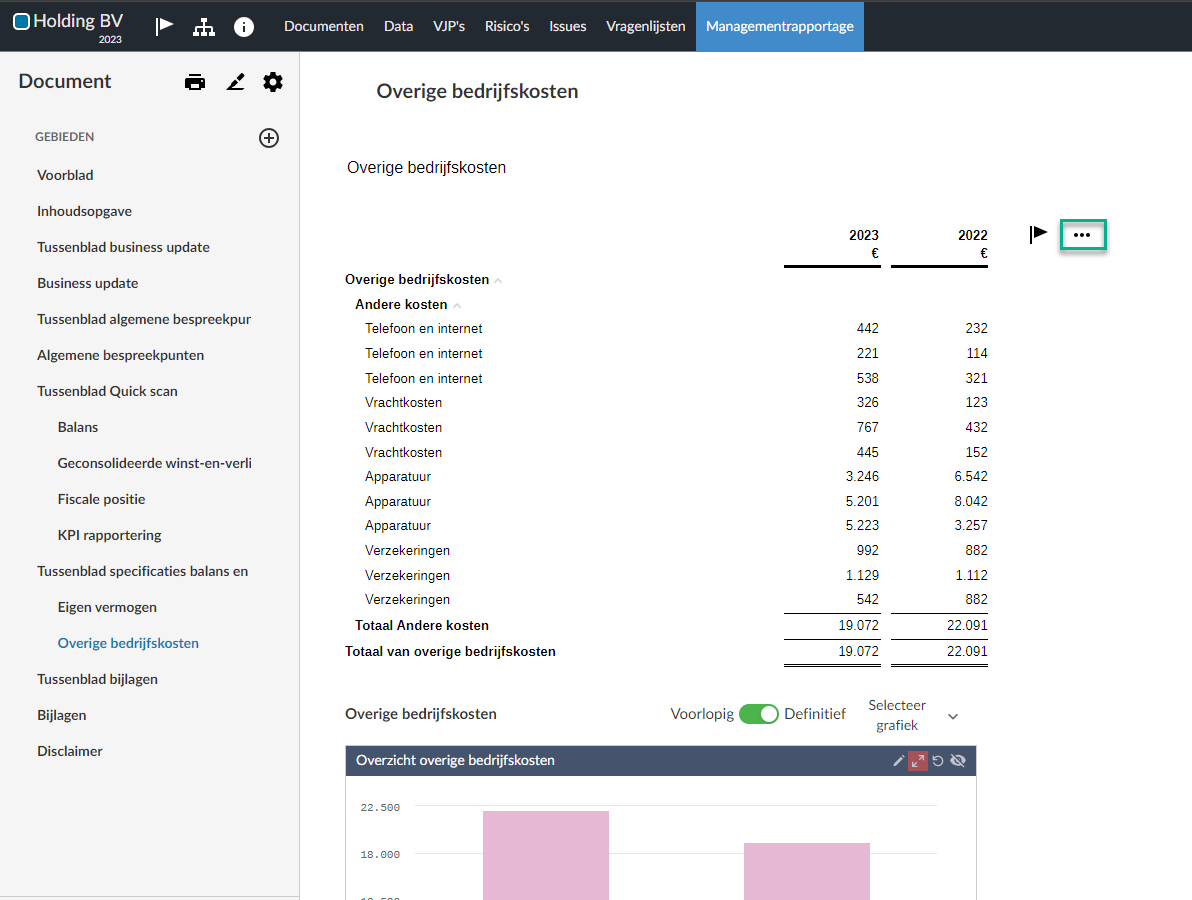1192x900 pixels.
Task: Open the Vragenlijsten menu
Action: [x=645, y=27]
